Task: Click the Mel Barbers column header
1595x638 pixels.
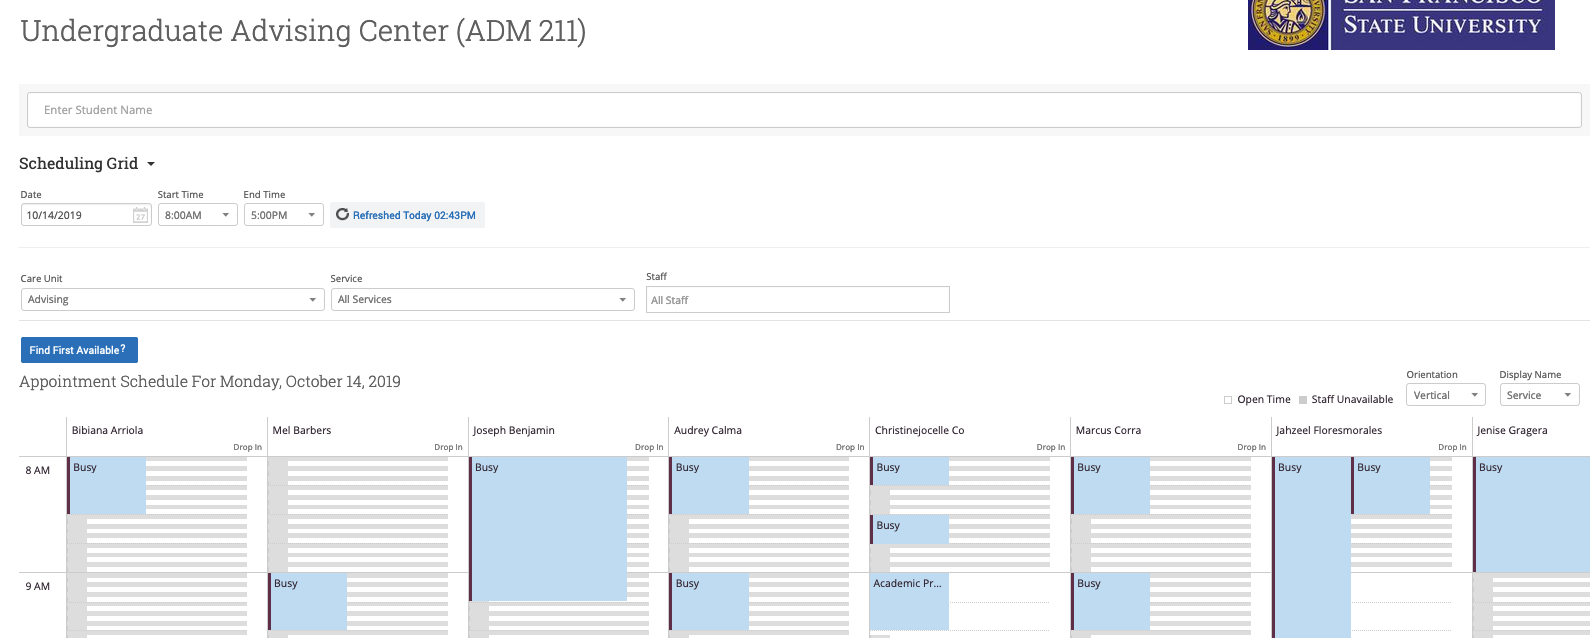Action: [302, 431]
